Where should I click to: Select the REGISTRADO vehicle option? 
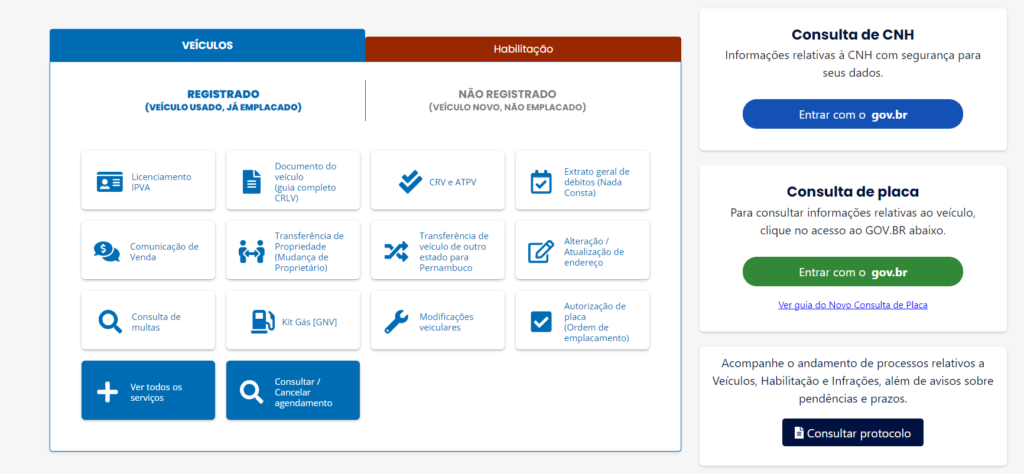pyautogui.click(x=223, y=99)
